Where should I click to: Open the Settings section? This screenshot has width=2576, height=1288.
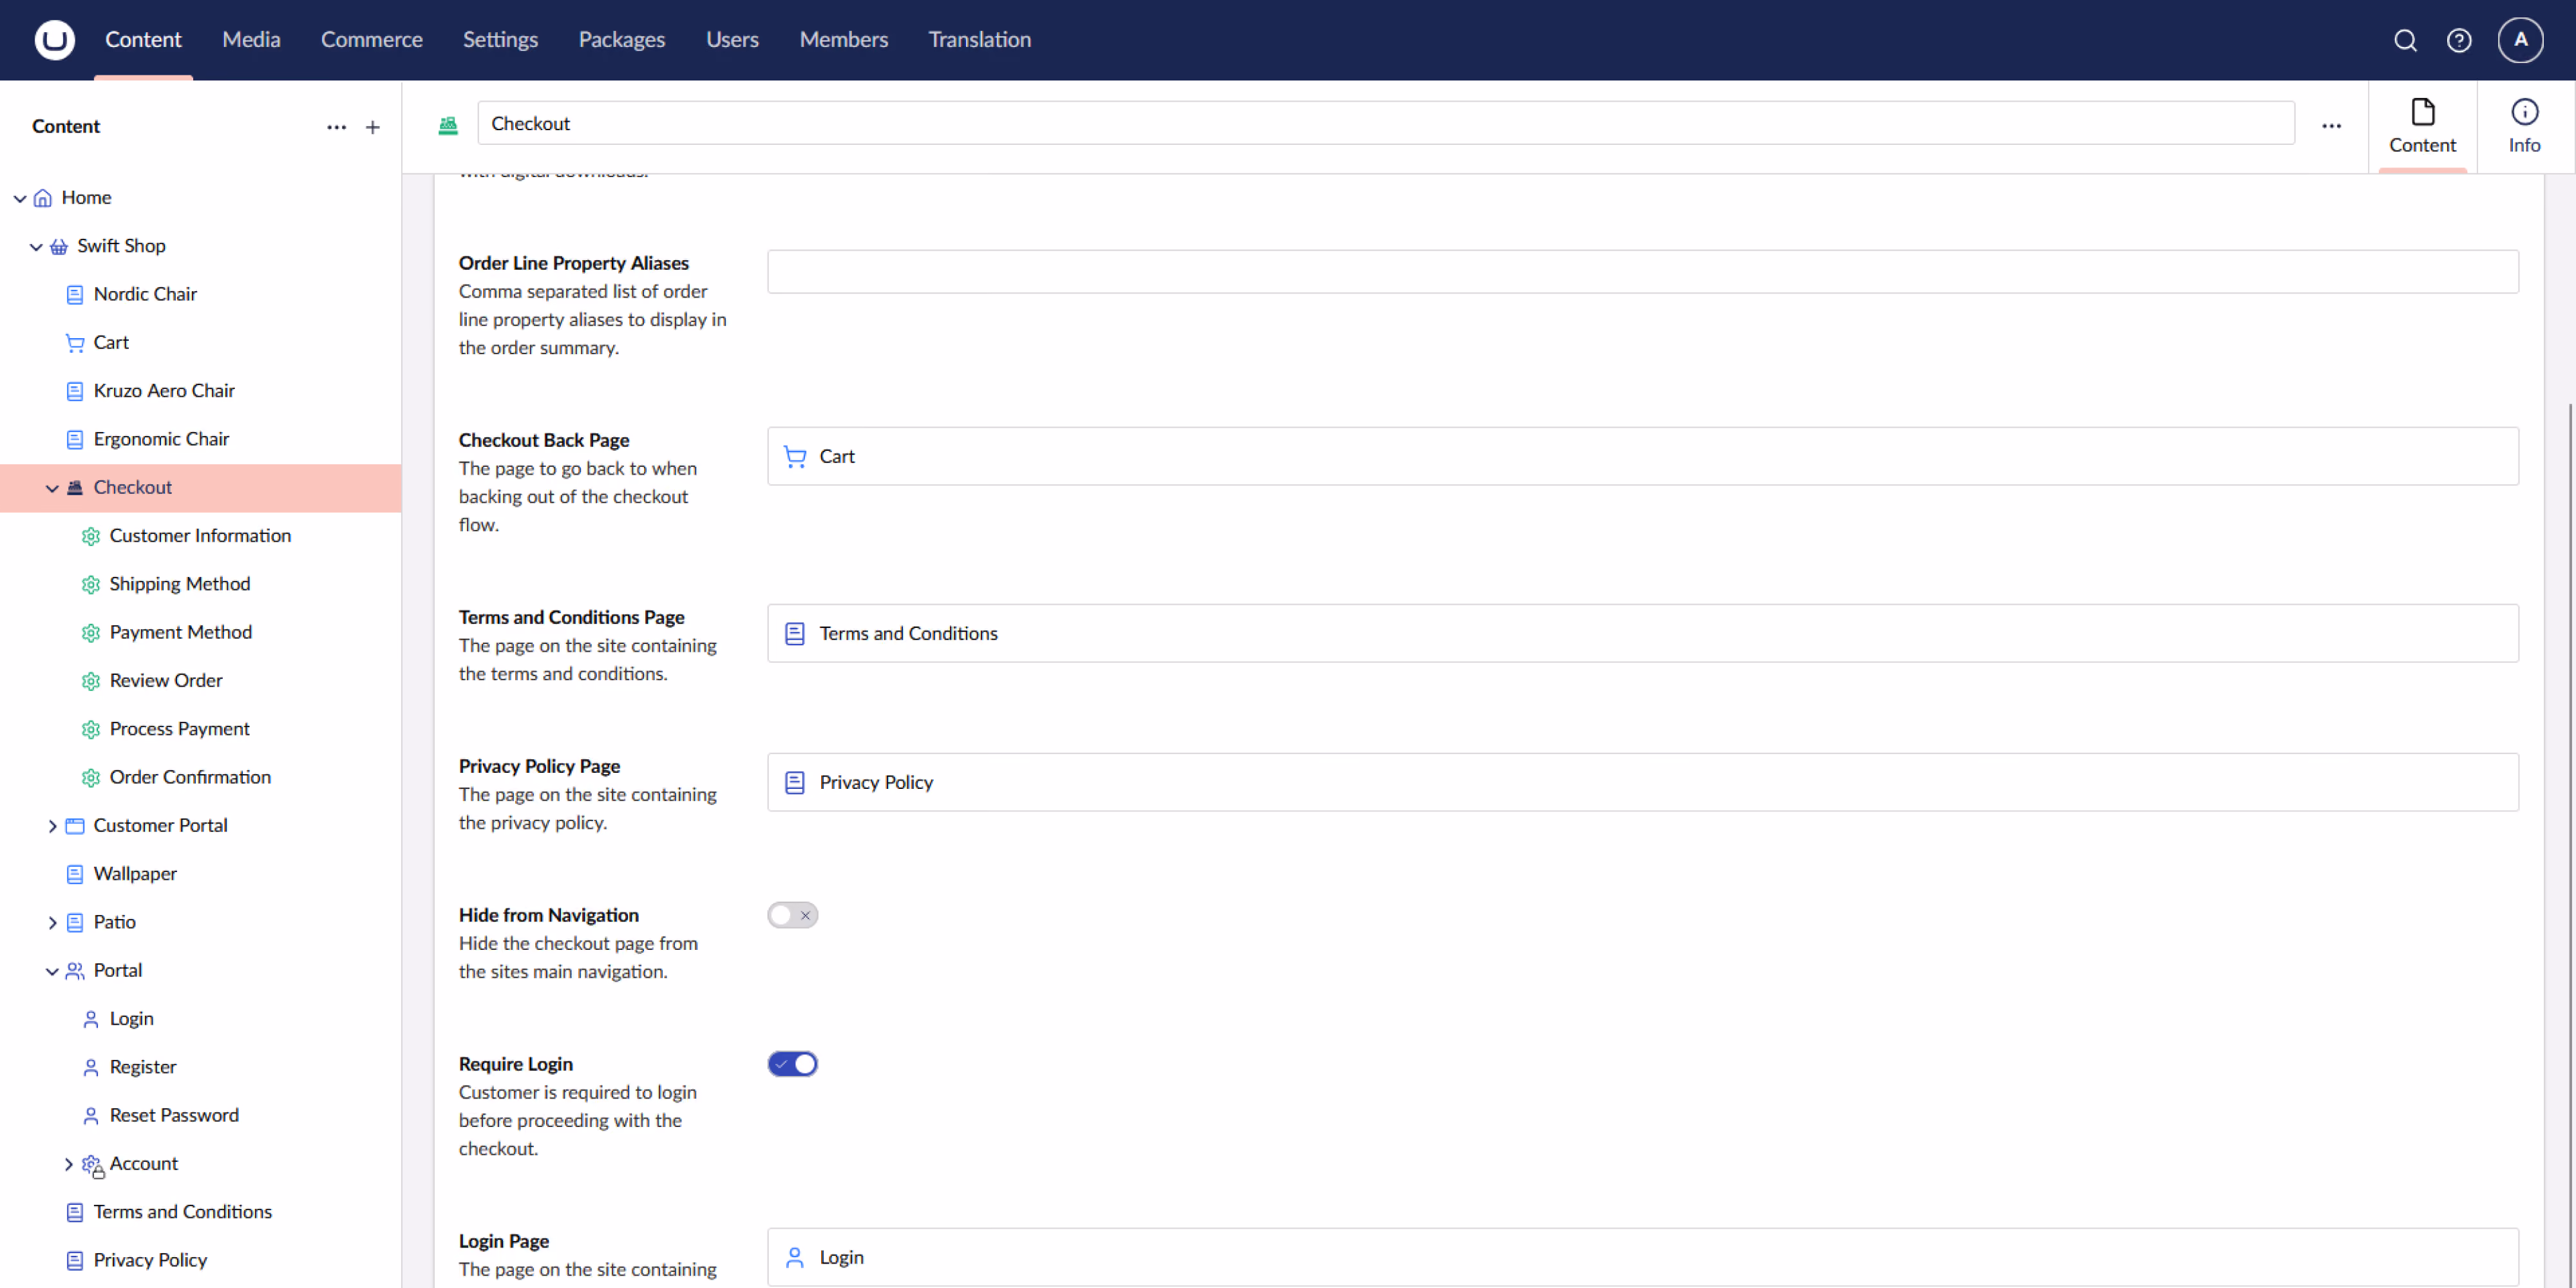[500, 40]
